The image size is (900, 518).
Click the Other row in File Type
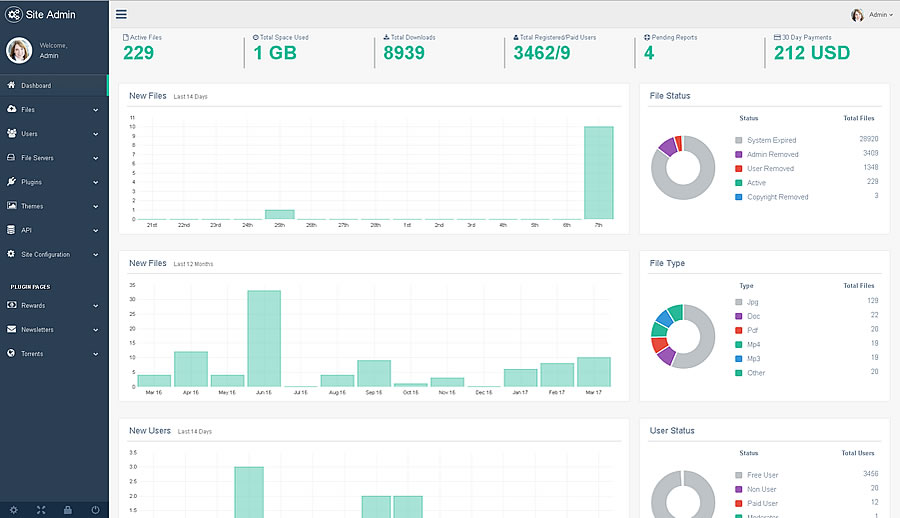806,372
